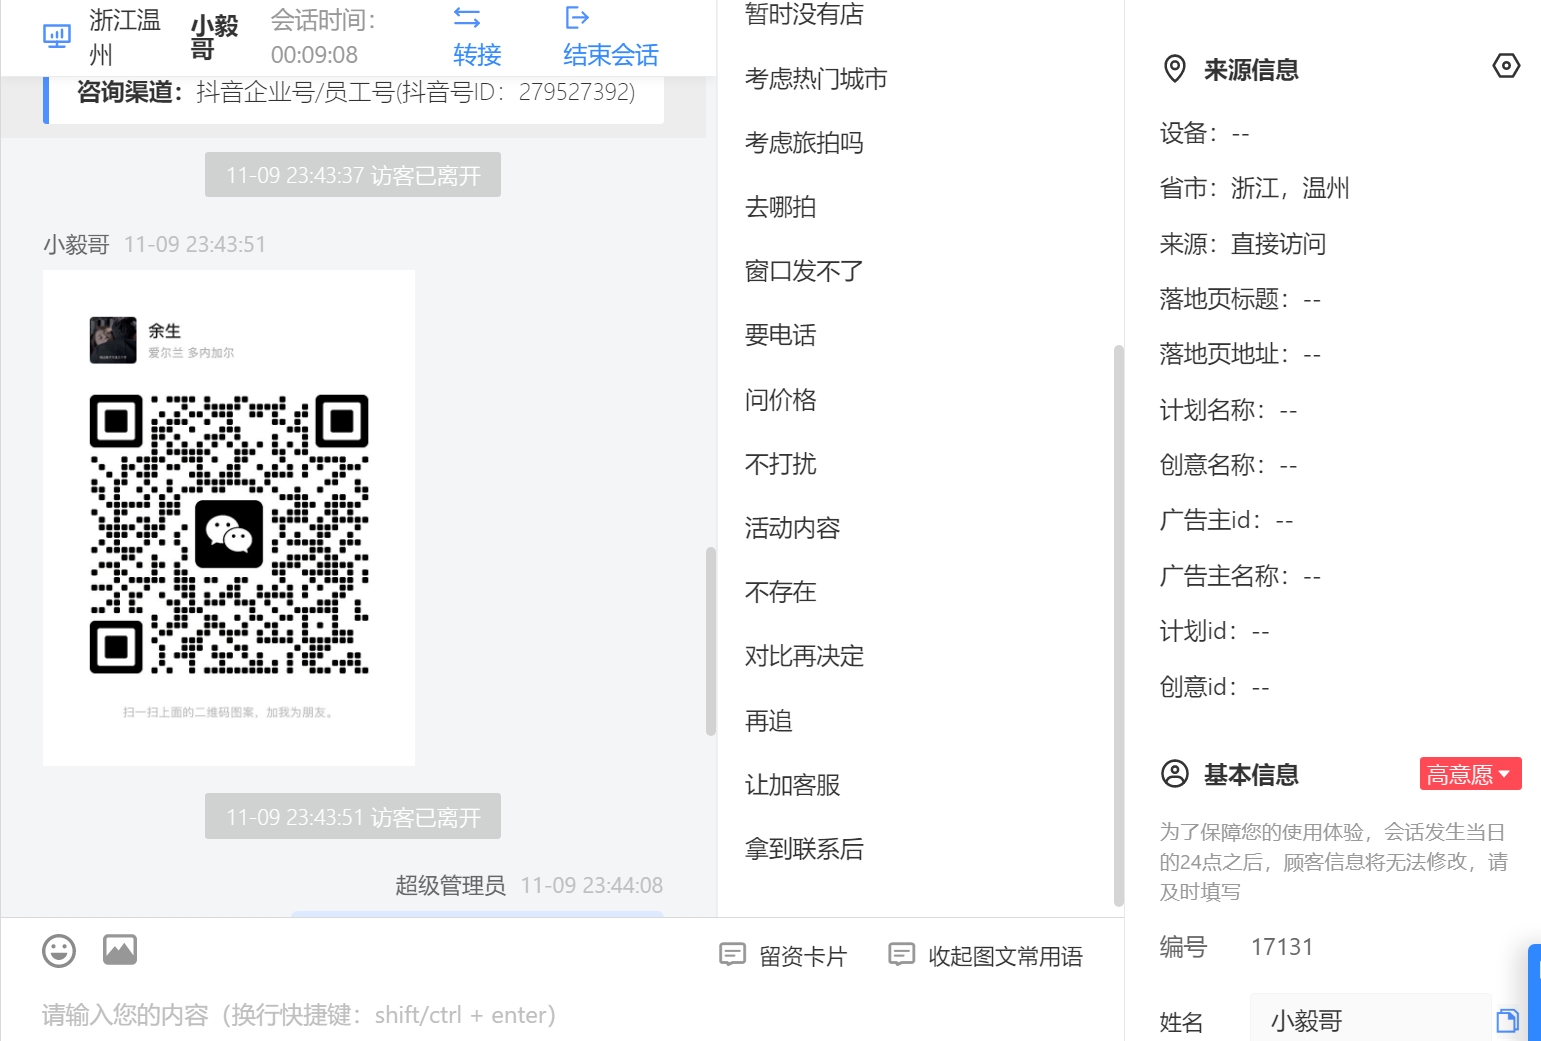The image size is (1541, 1041).
Task: Click the 来源：直接访问 row
Action: point(1243,244)
